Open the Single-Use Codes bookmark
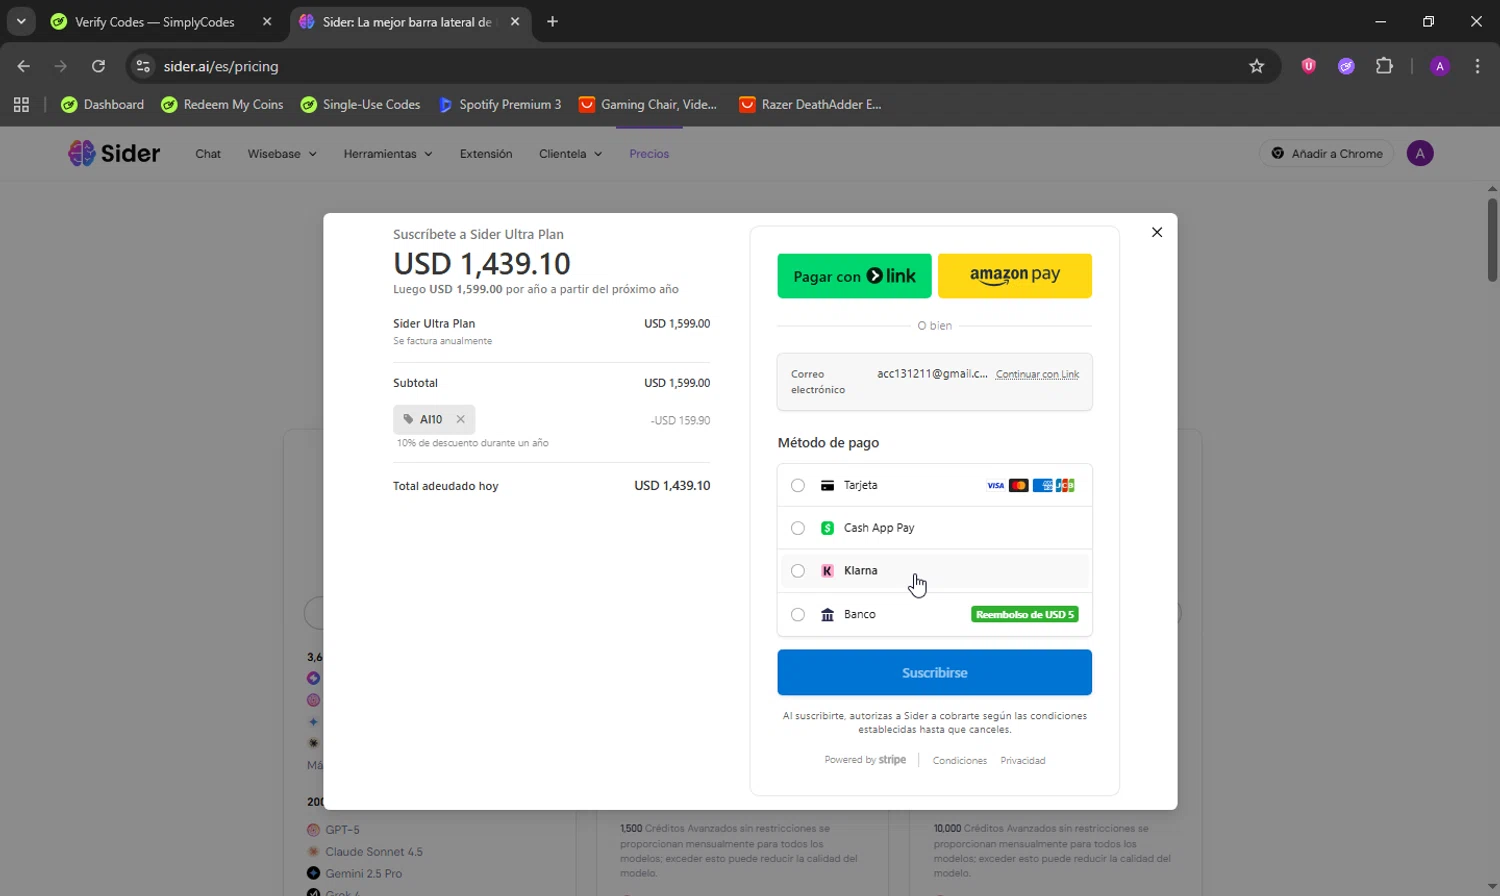This screenshot has height=896, width=1500. (x=360, y=105)
